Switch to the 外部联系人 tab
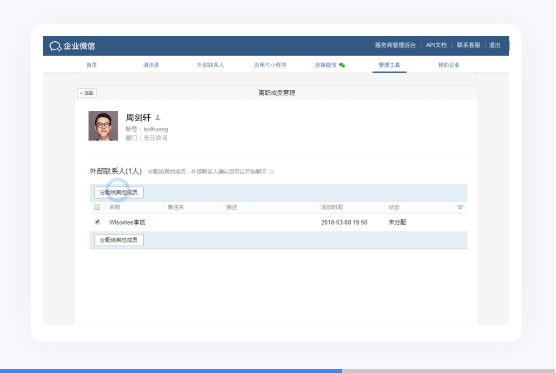The width and height of the screenshot is (556, 373). [211, 65]
